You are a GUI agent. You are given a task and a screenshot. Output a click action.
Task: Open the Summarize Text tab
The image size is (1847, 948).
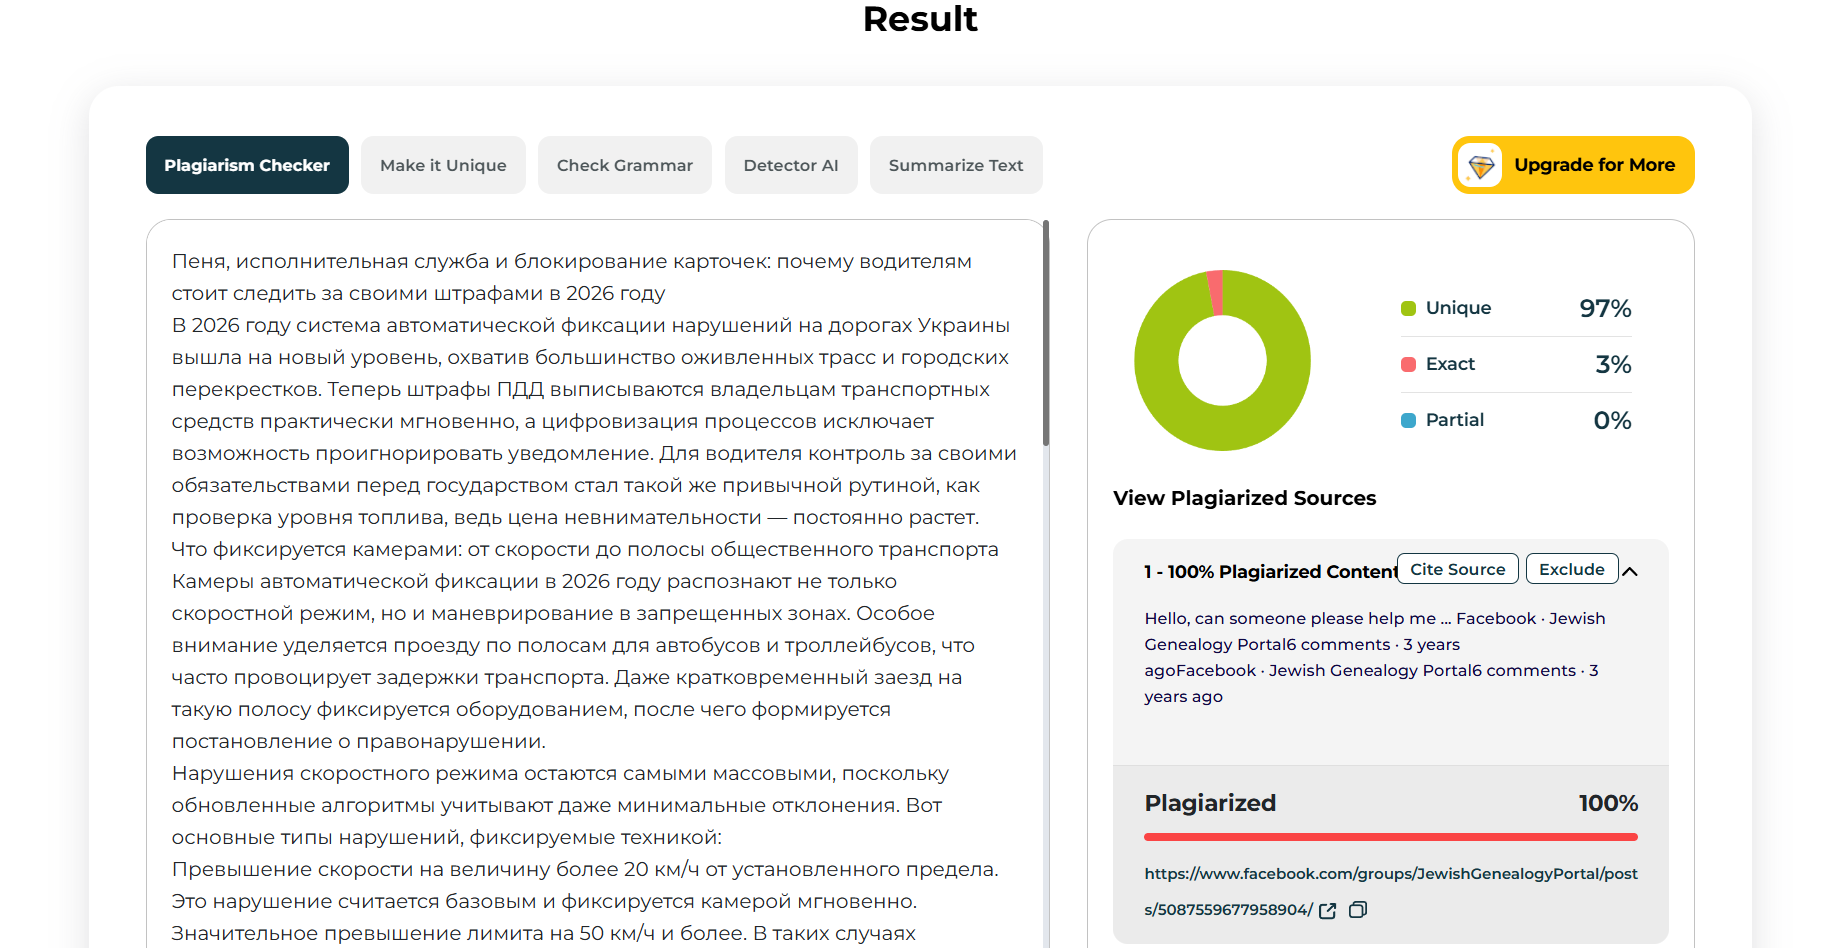[955, 165]
